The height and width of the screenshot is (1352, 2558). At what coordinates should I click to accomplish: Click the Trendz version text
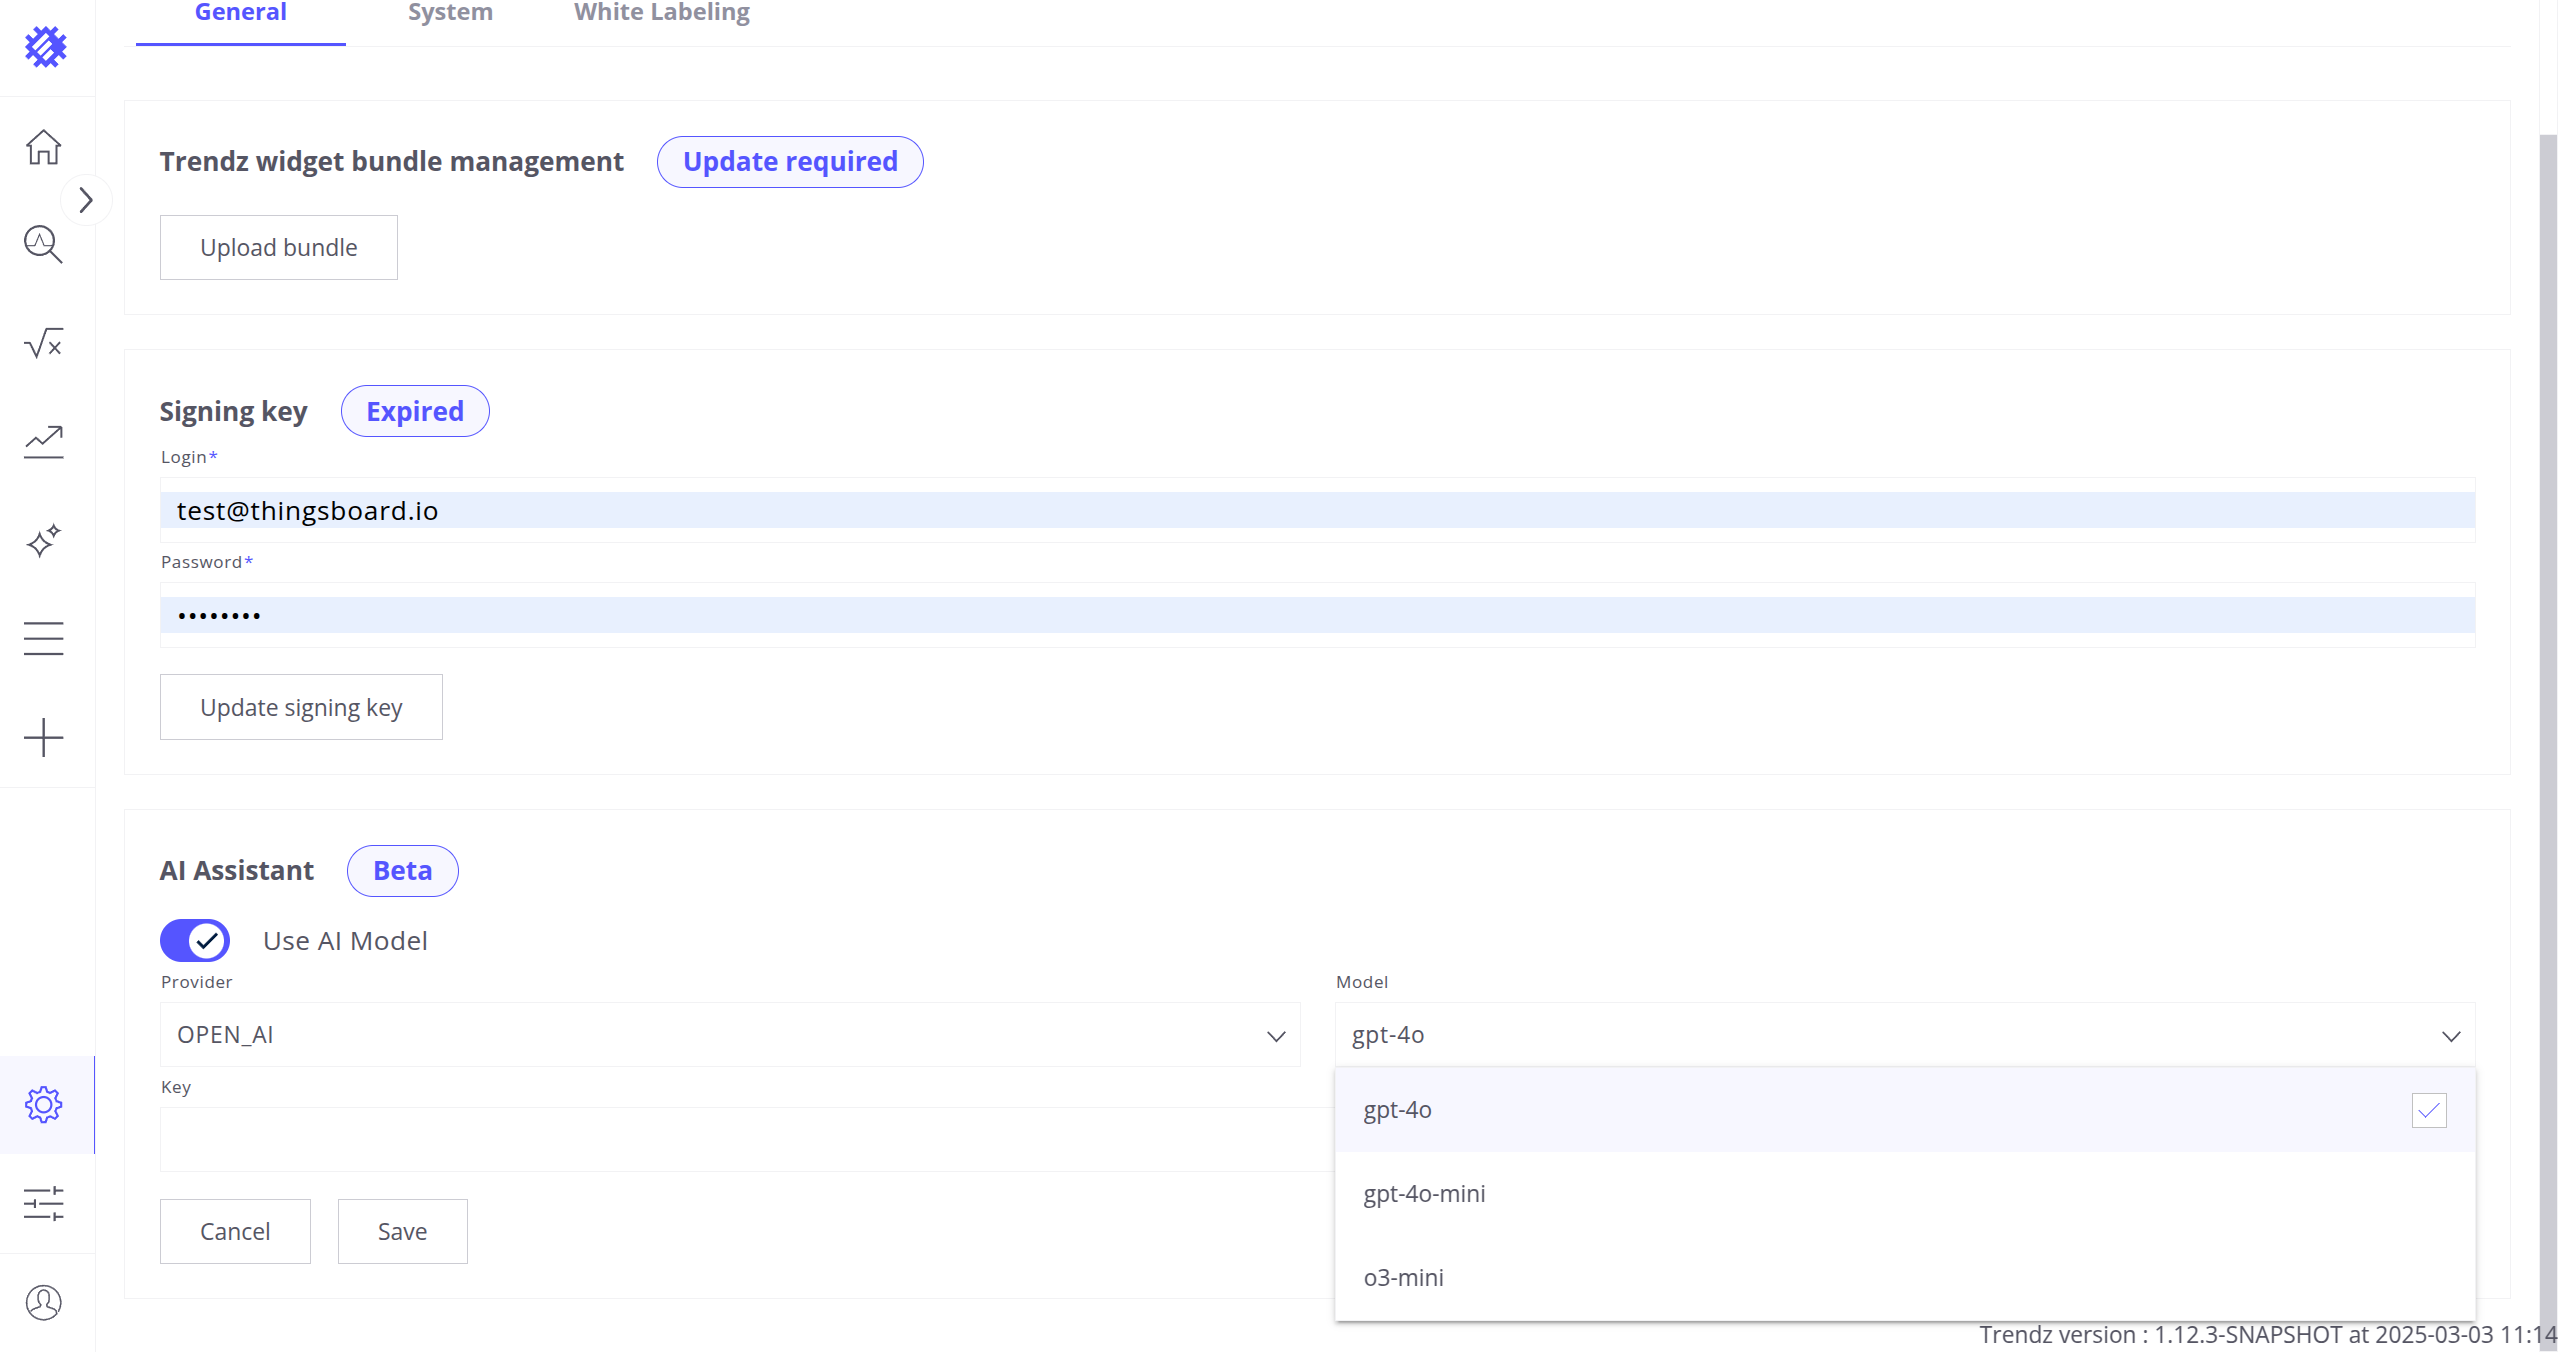tap(2268, 1335)
